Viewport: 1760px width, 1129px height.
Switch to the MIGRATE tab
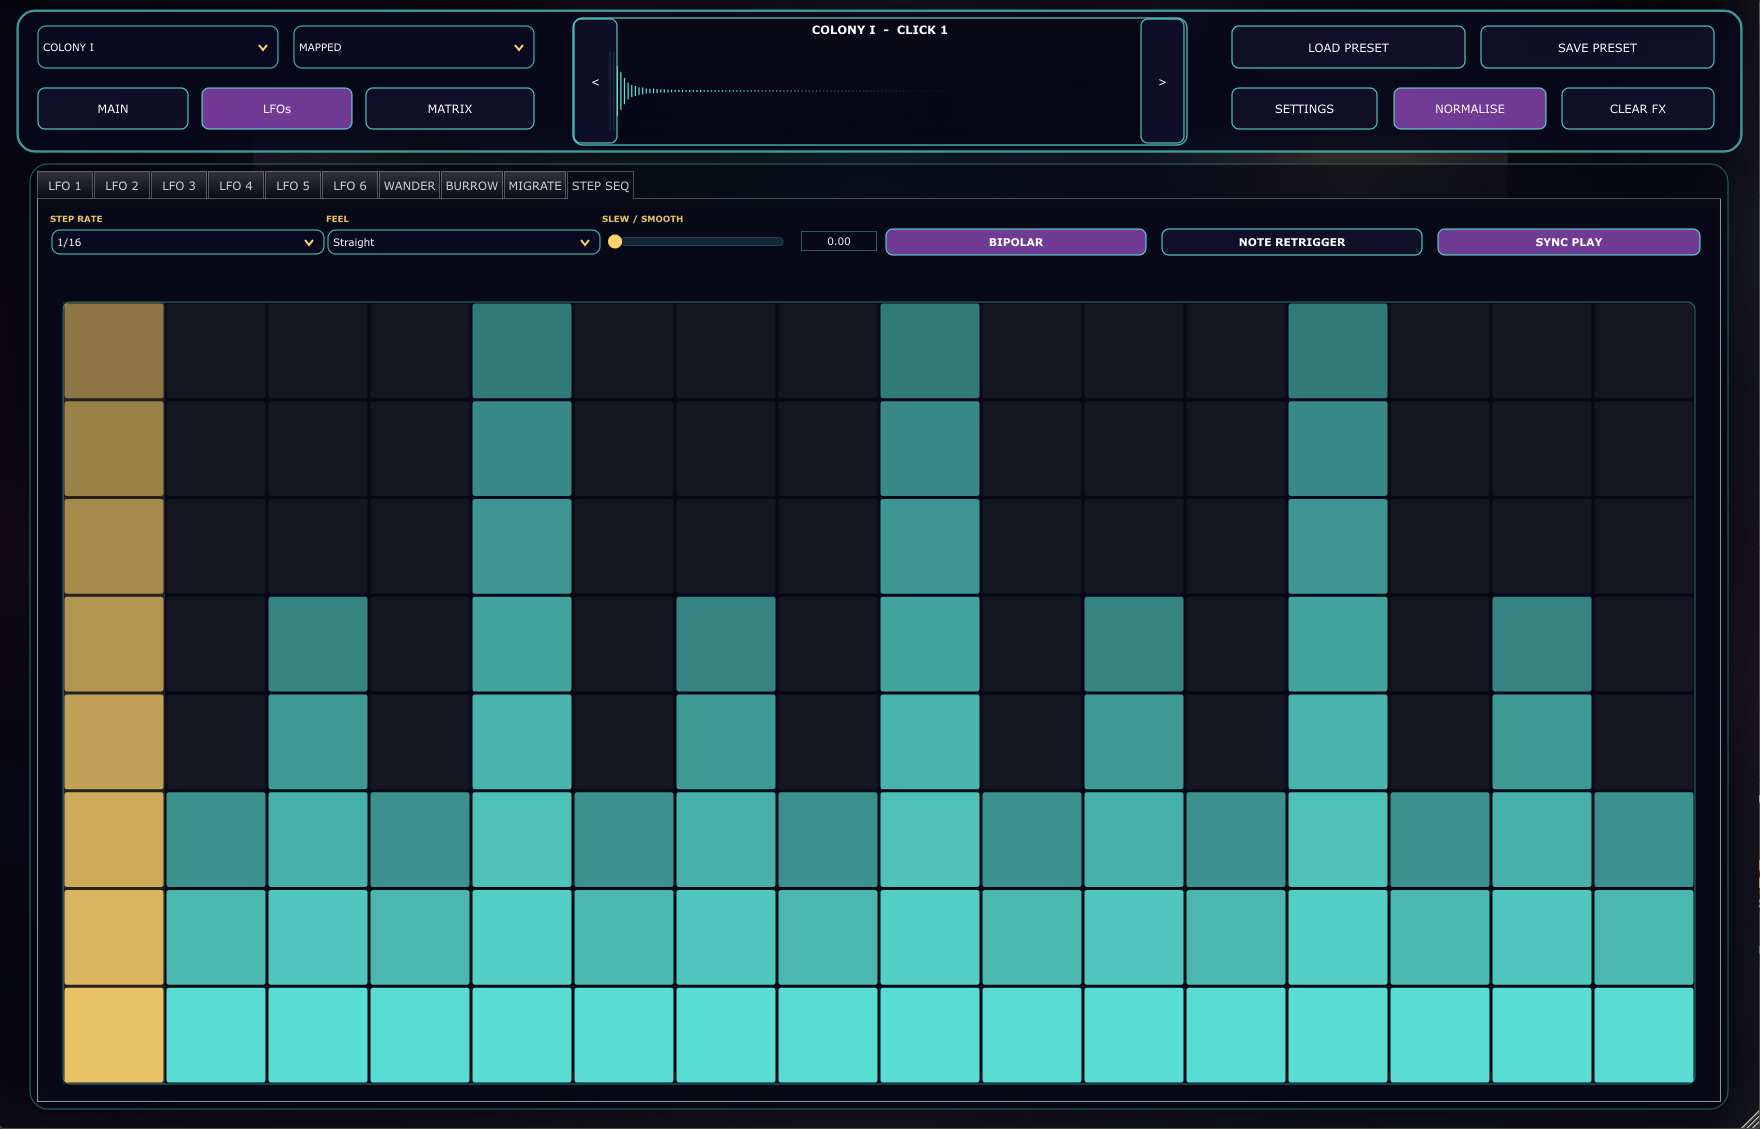point(535,186)
